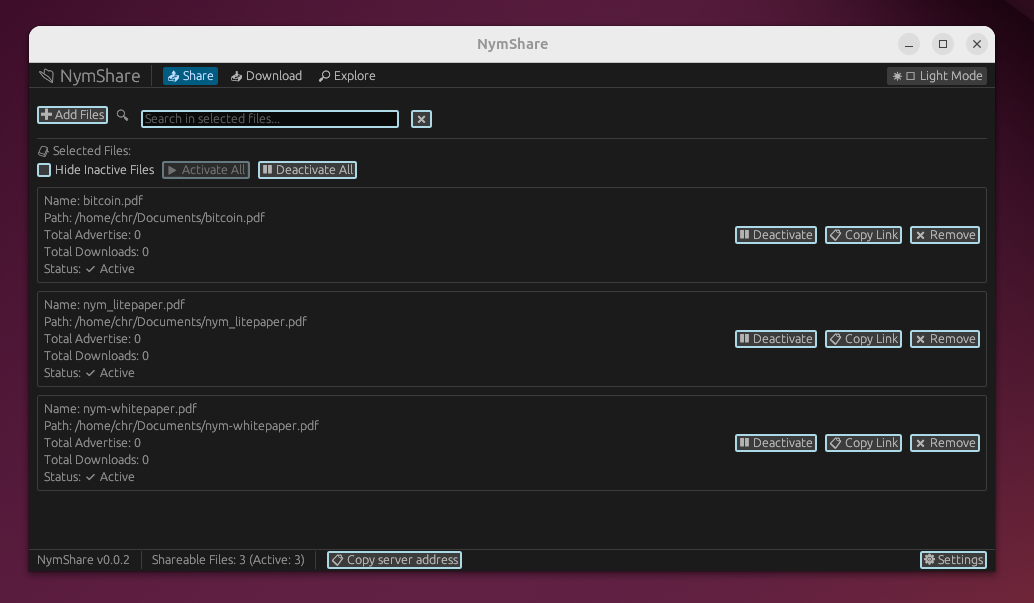Click the Deactivate All button
Screen dimensions: 1034x603
click(307, 170)
